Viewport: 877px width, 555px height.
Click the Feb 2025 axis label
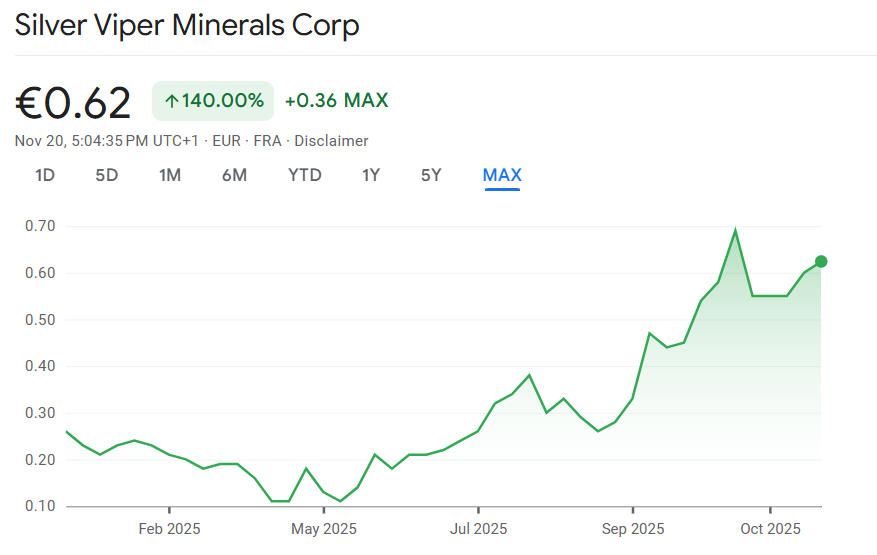click(169, 529)
